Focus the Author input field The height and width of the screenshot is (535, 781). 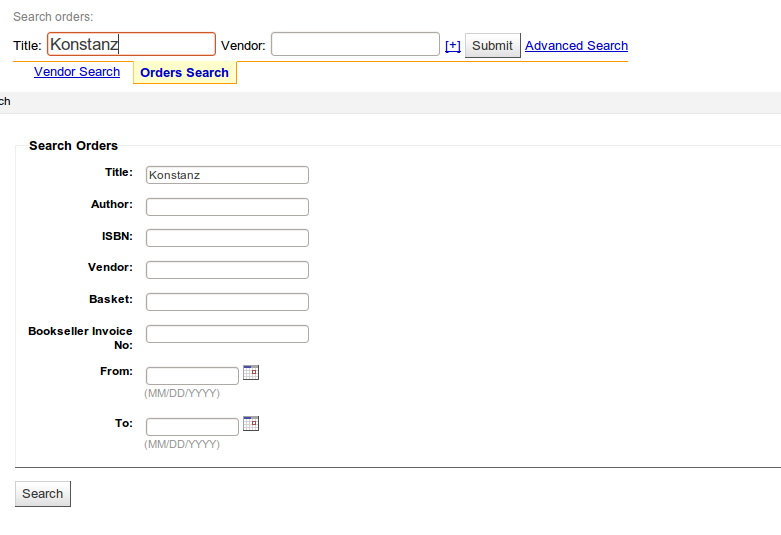tap(227, 207)
